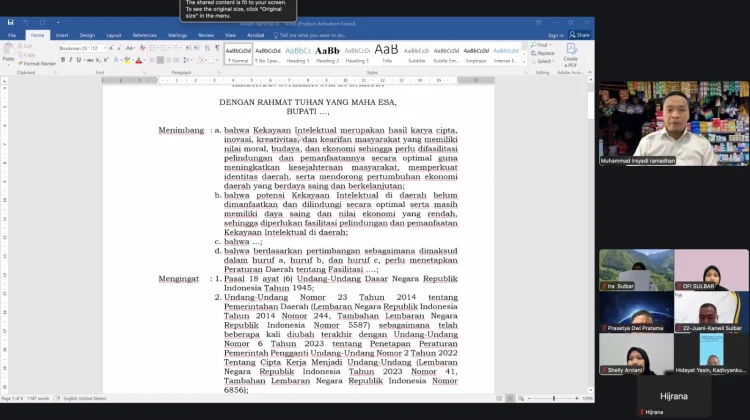750x420 pixels.
Task: Apply the yellow text highlight color
Action: pyautogui.click(x=127, y=60)
